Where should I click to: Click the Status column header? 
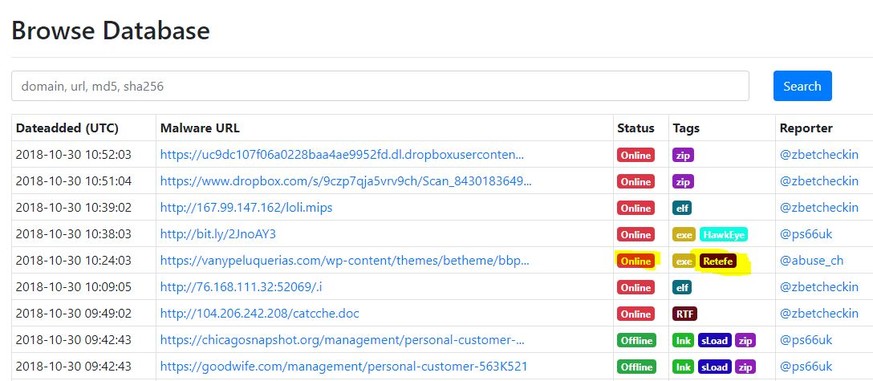pos(636,128)
